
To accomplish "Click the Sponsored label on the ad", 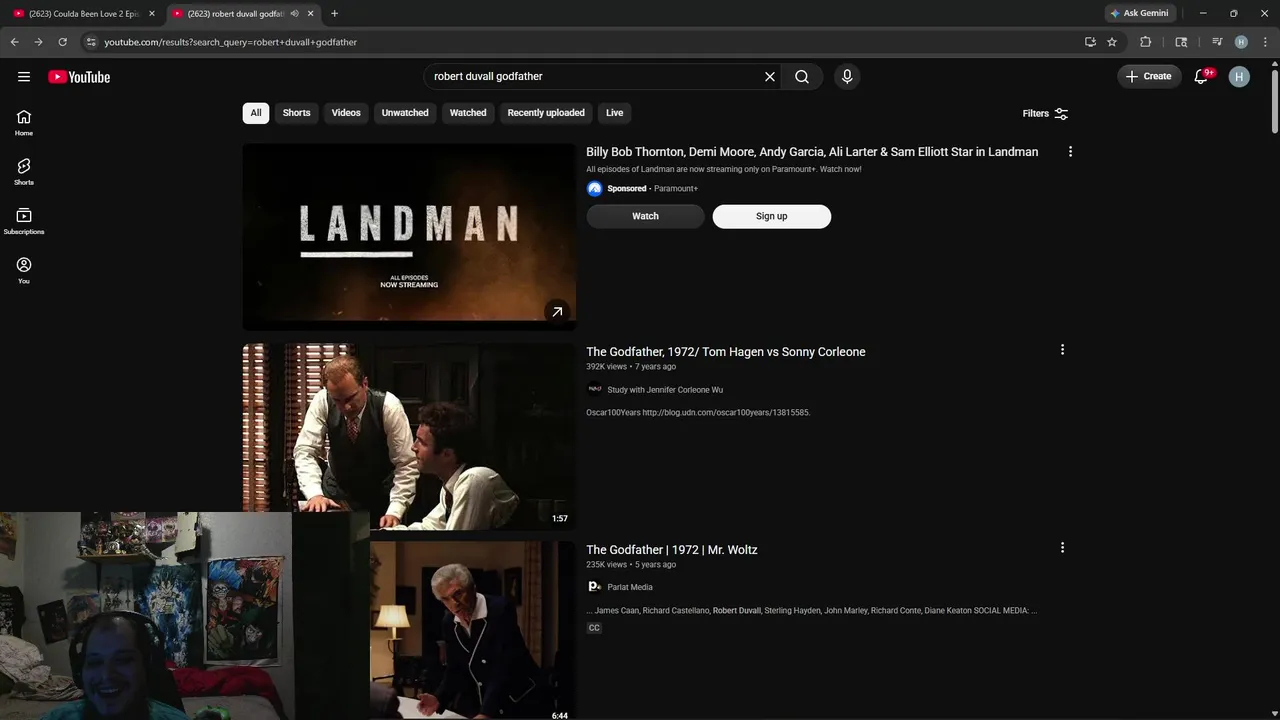I will pyautogui.click(x=627, y=189).
